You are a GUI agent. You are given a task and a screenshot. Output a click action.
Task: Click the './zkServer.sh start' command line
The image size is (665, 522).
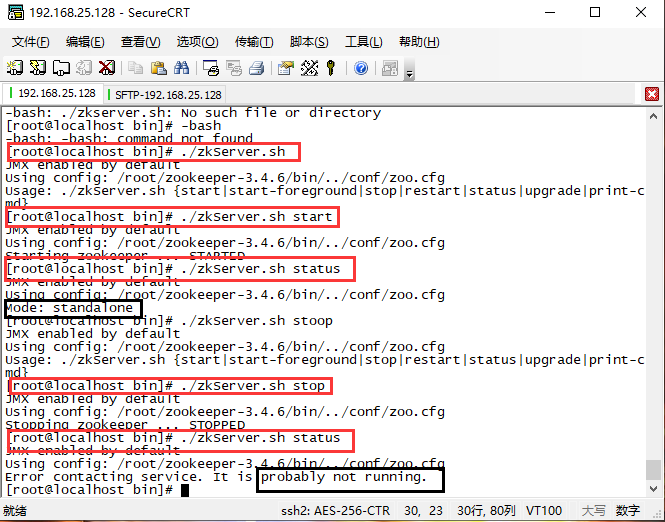point(169,217)
